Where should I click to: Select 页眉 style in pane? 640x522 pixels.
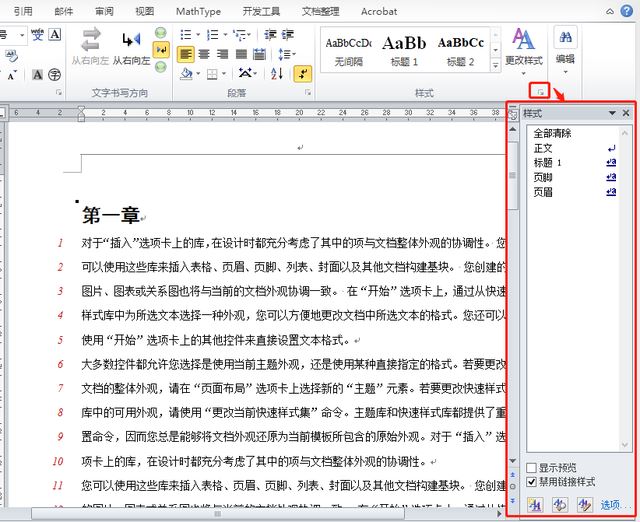pos(575,192)
